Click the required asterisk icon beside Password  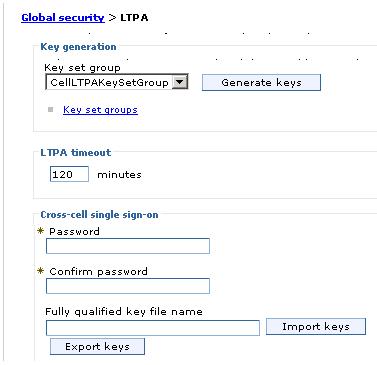tap(41, 231)
